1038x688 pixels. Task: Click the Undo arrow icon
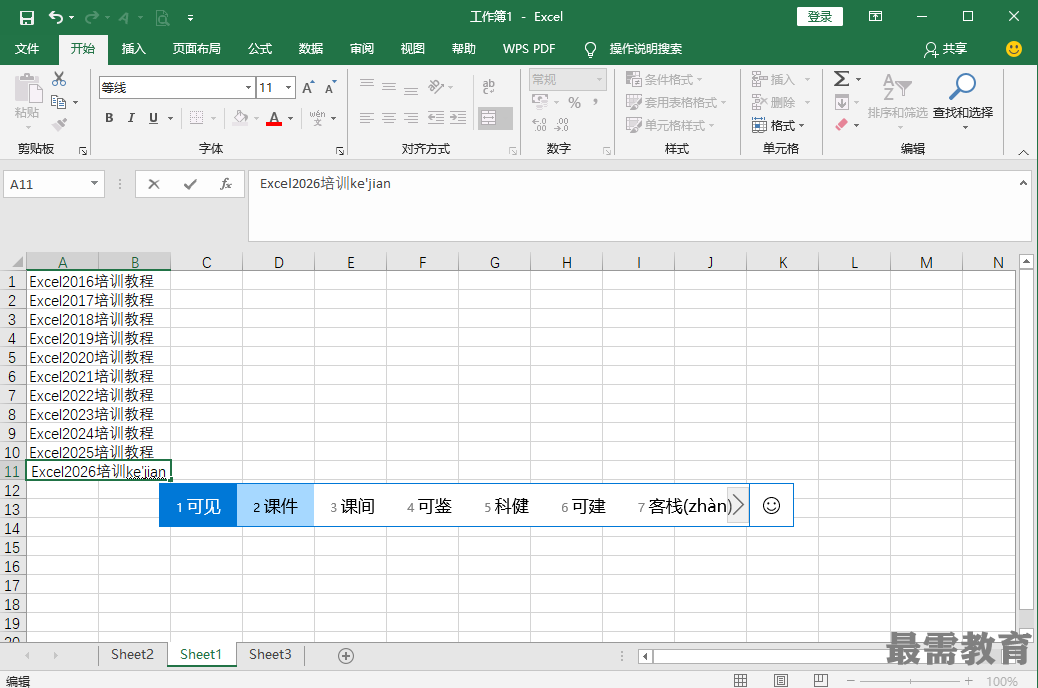pyautogui.click(x=56, y=17)
